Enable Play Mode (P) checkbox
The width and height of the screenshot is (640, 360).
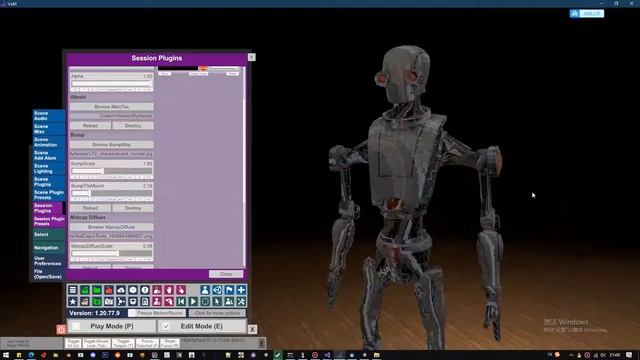[x=76, y=326]
